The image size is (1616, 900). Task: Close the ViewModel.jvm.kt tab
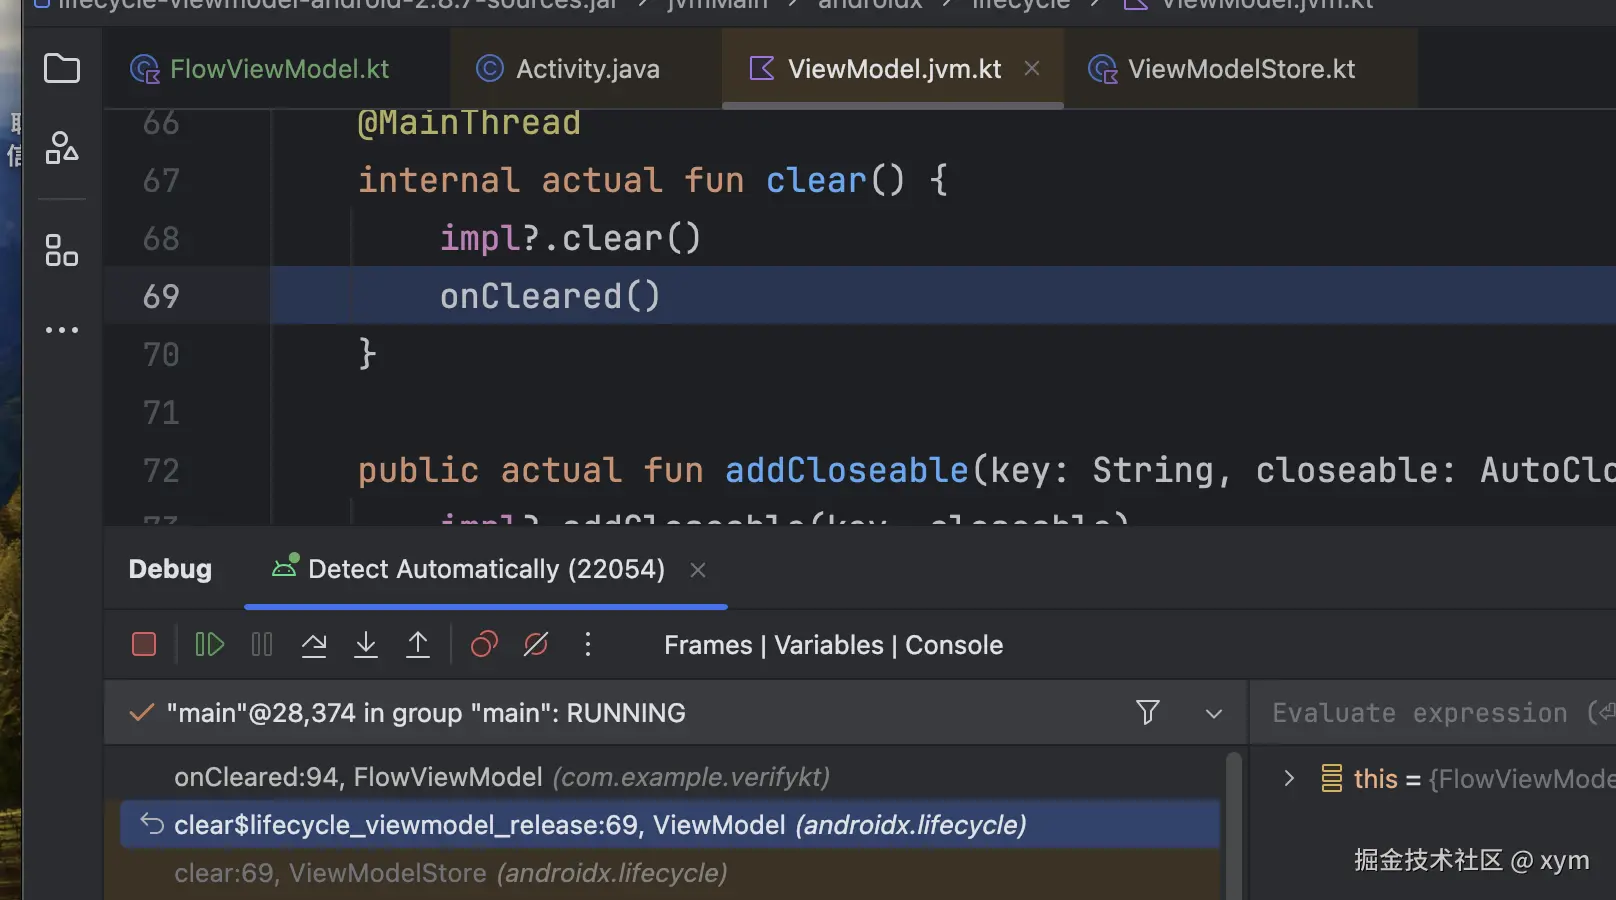(x=1032, y=69)
